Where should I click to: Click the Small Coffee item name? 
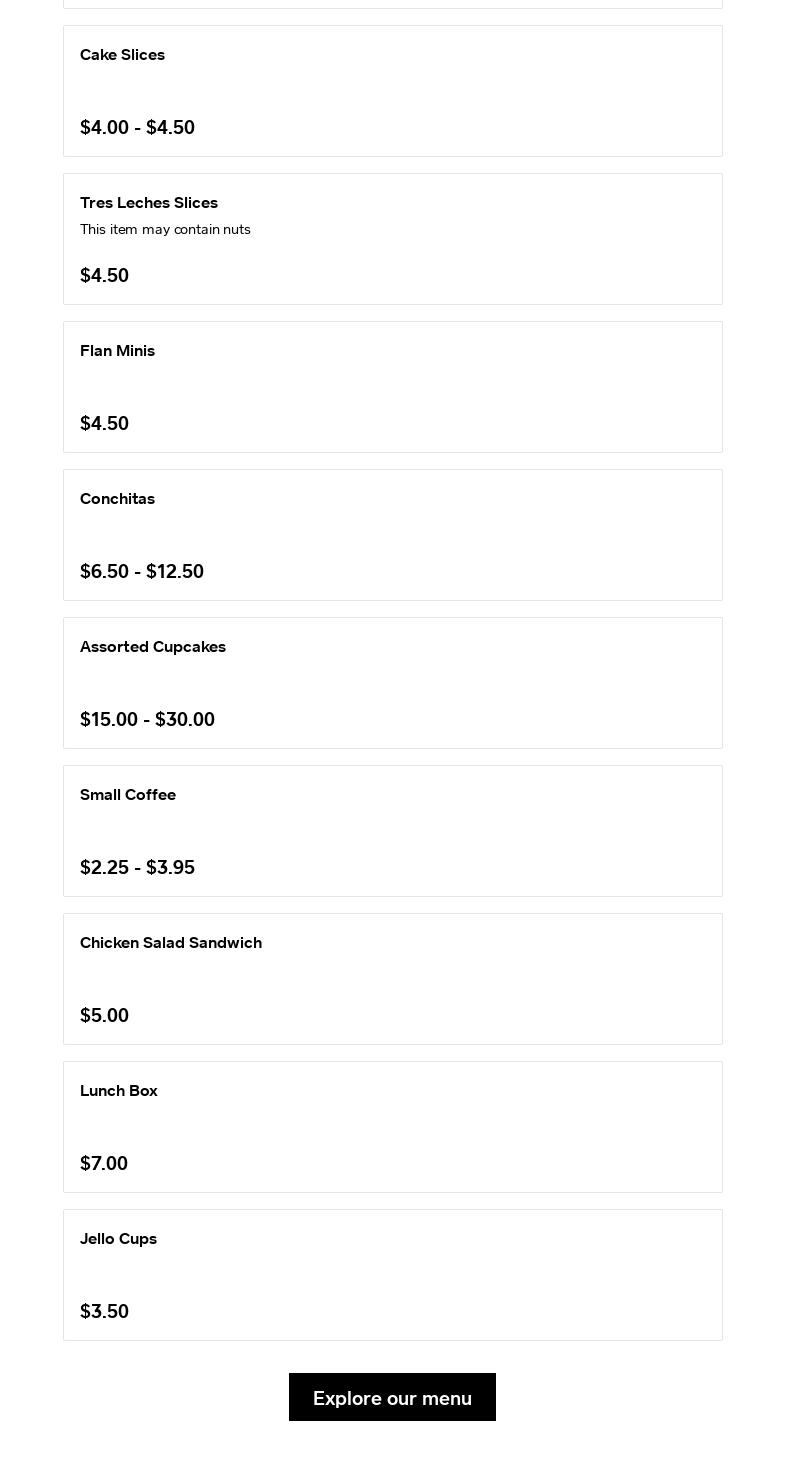coord(128,795)
